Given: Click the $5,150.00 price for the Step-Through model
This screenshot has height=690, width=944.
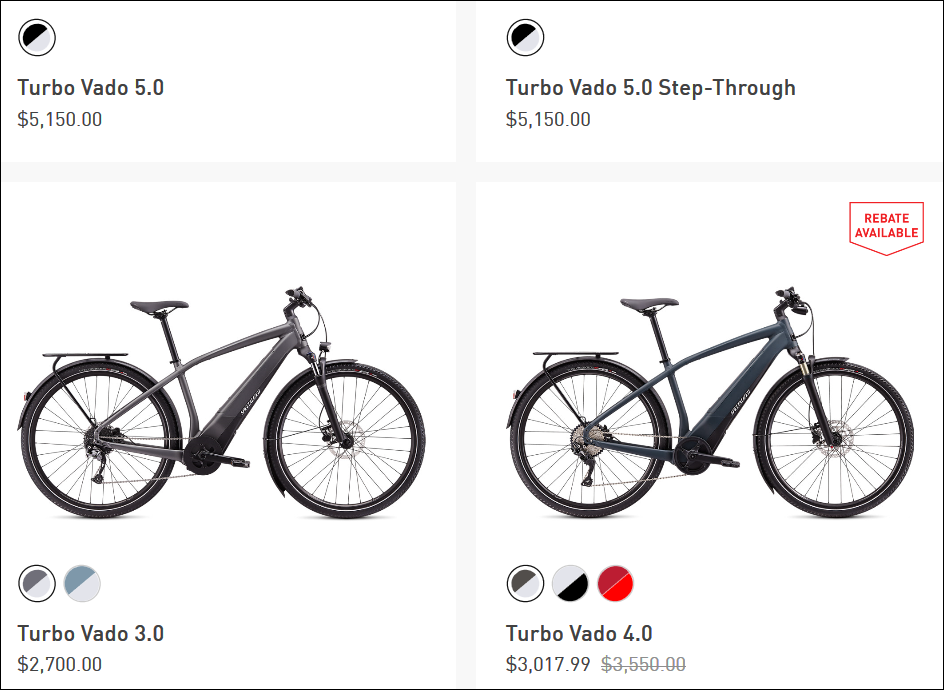Looking at the screenshot, I should coord(548,120).
